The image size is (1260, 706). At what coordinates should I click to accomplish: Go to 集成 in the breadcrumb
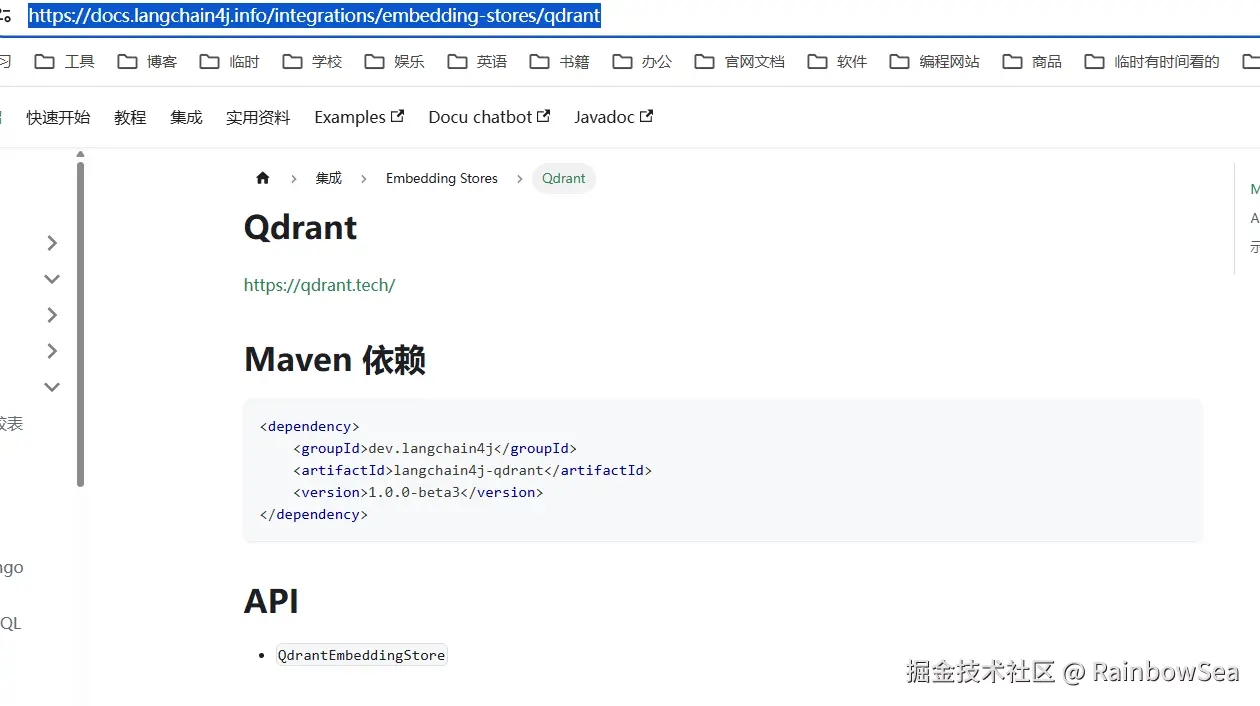(329, 178)
